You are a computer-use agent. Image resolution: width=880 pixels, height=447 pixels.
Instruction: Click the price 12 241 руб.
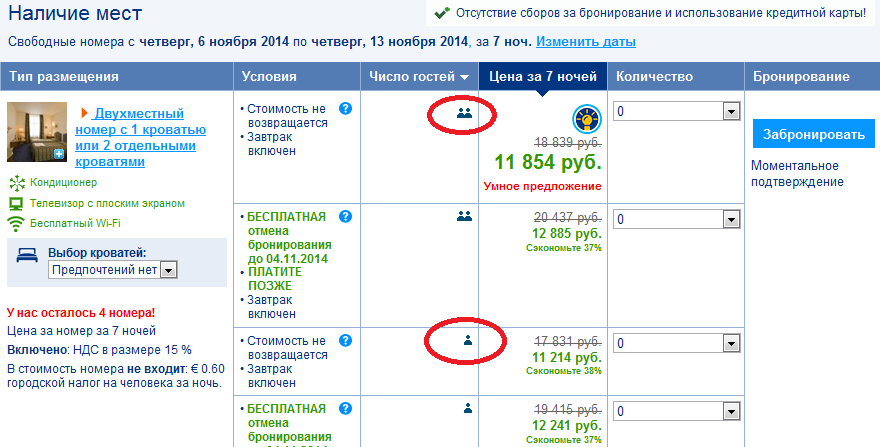567,425
